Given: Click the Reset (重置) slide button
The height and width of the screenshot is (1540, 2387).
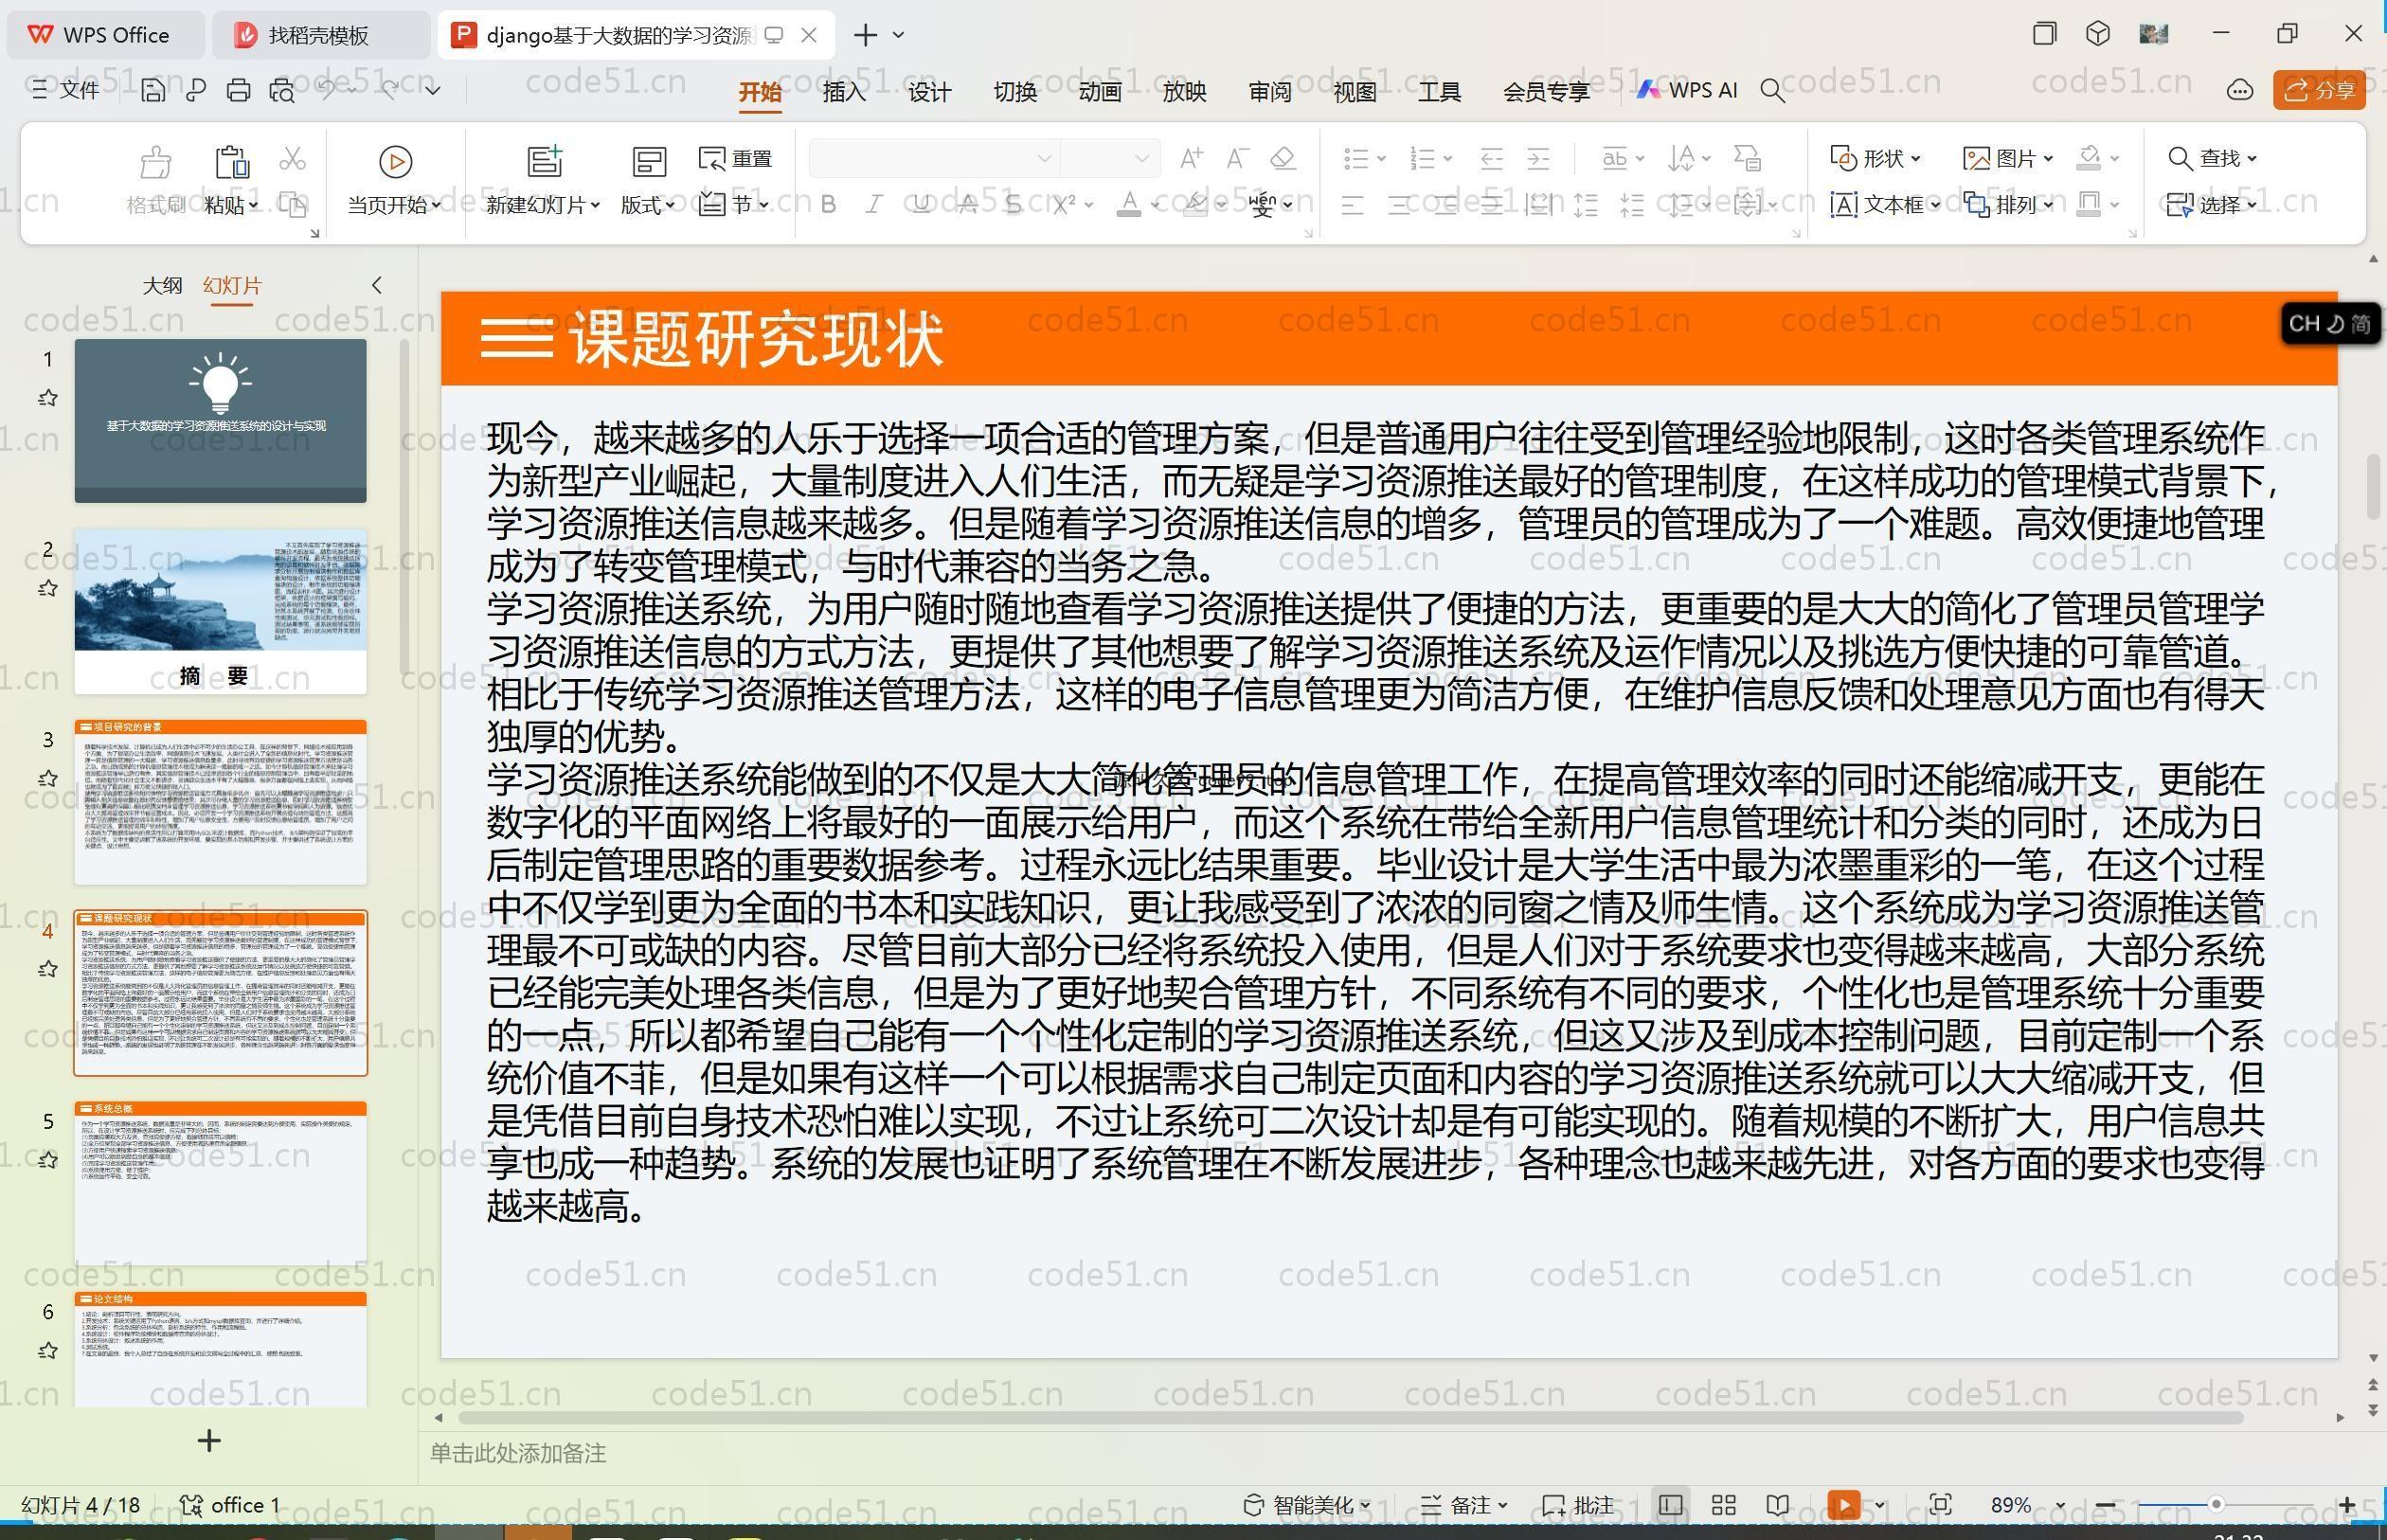Looking at the screenshot, I should pos(736,158).
